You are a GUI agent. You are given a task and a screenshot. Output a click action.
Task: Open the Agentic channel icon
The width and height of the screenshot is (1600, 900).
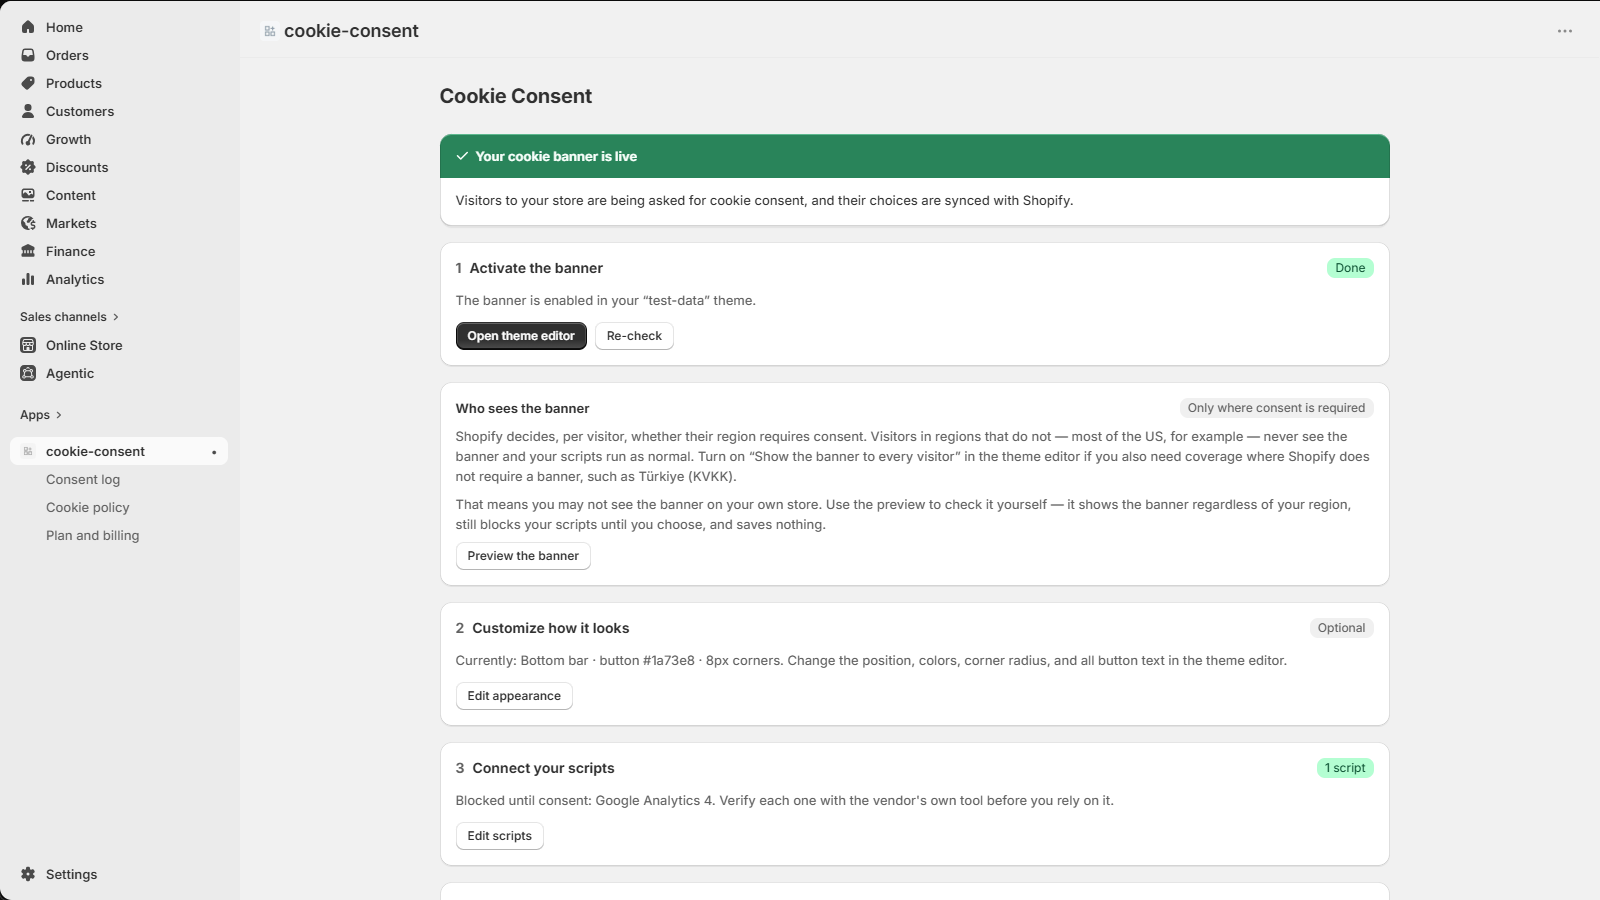(x=28, y=373)
